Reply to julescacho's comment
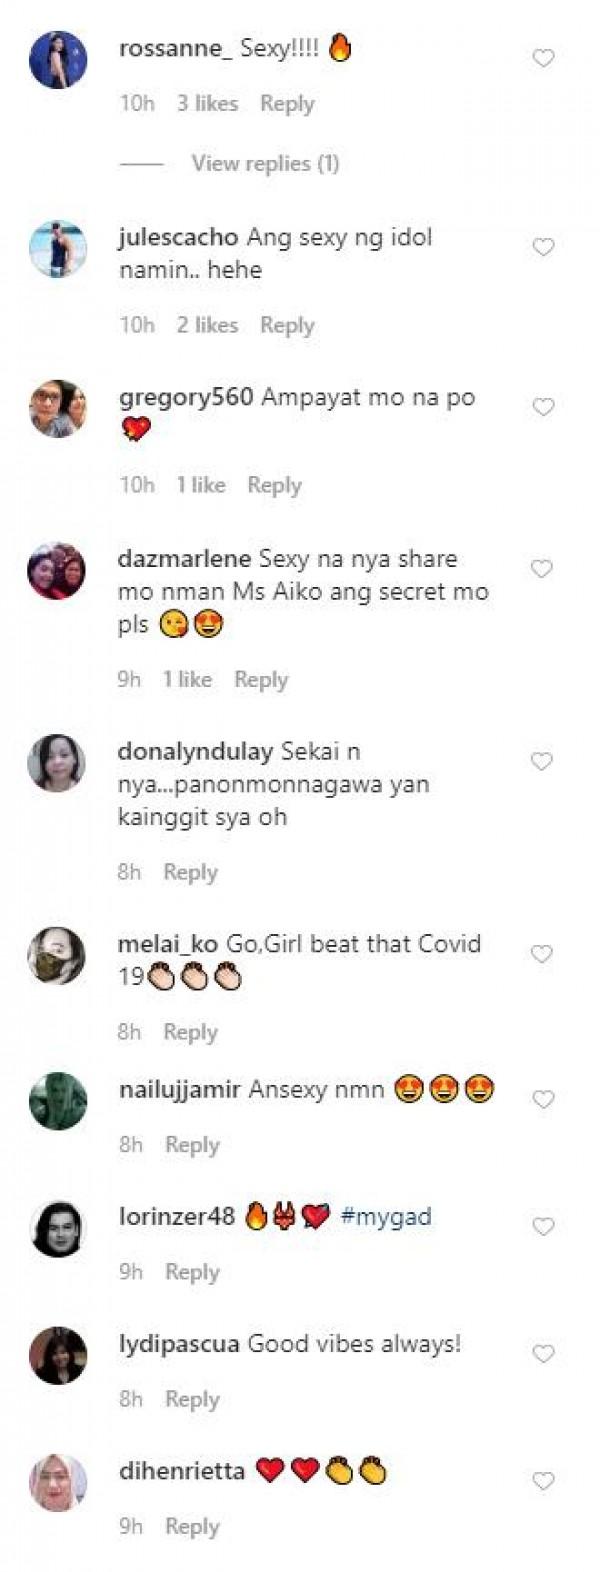The width and height of the screenshot is (600, 1572). (x=287, y=325)
